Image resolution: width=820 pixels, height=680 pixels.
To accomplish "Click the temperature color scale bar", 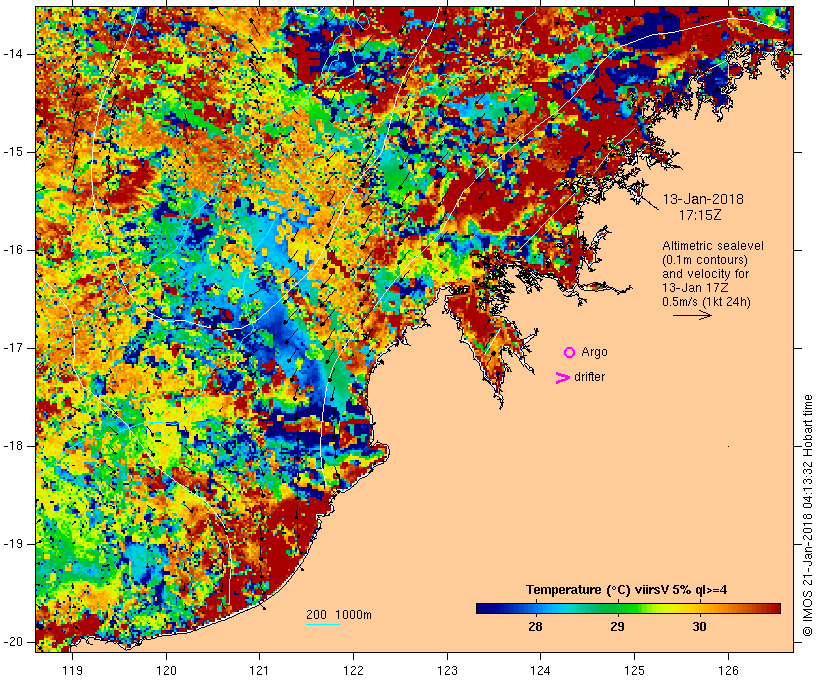I will [628, 608].
